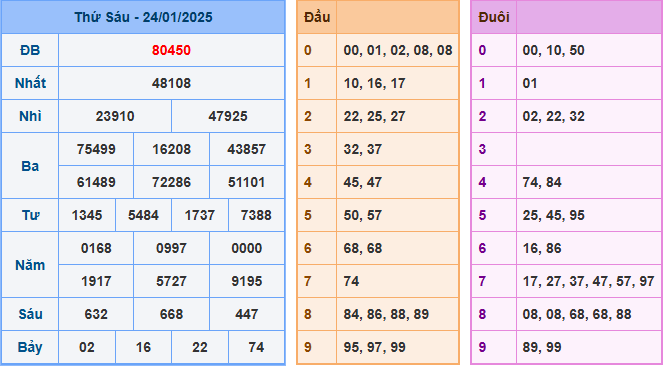Click Đầu values 10, 16, 17
Screen dimensions: 663x366
pos(374,83)
